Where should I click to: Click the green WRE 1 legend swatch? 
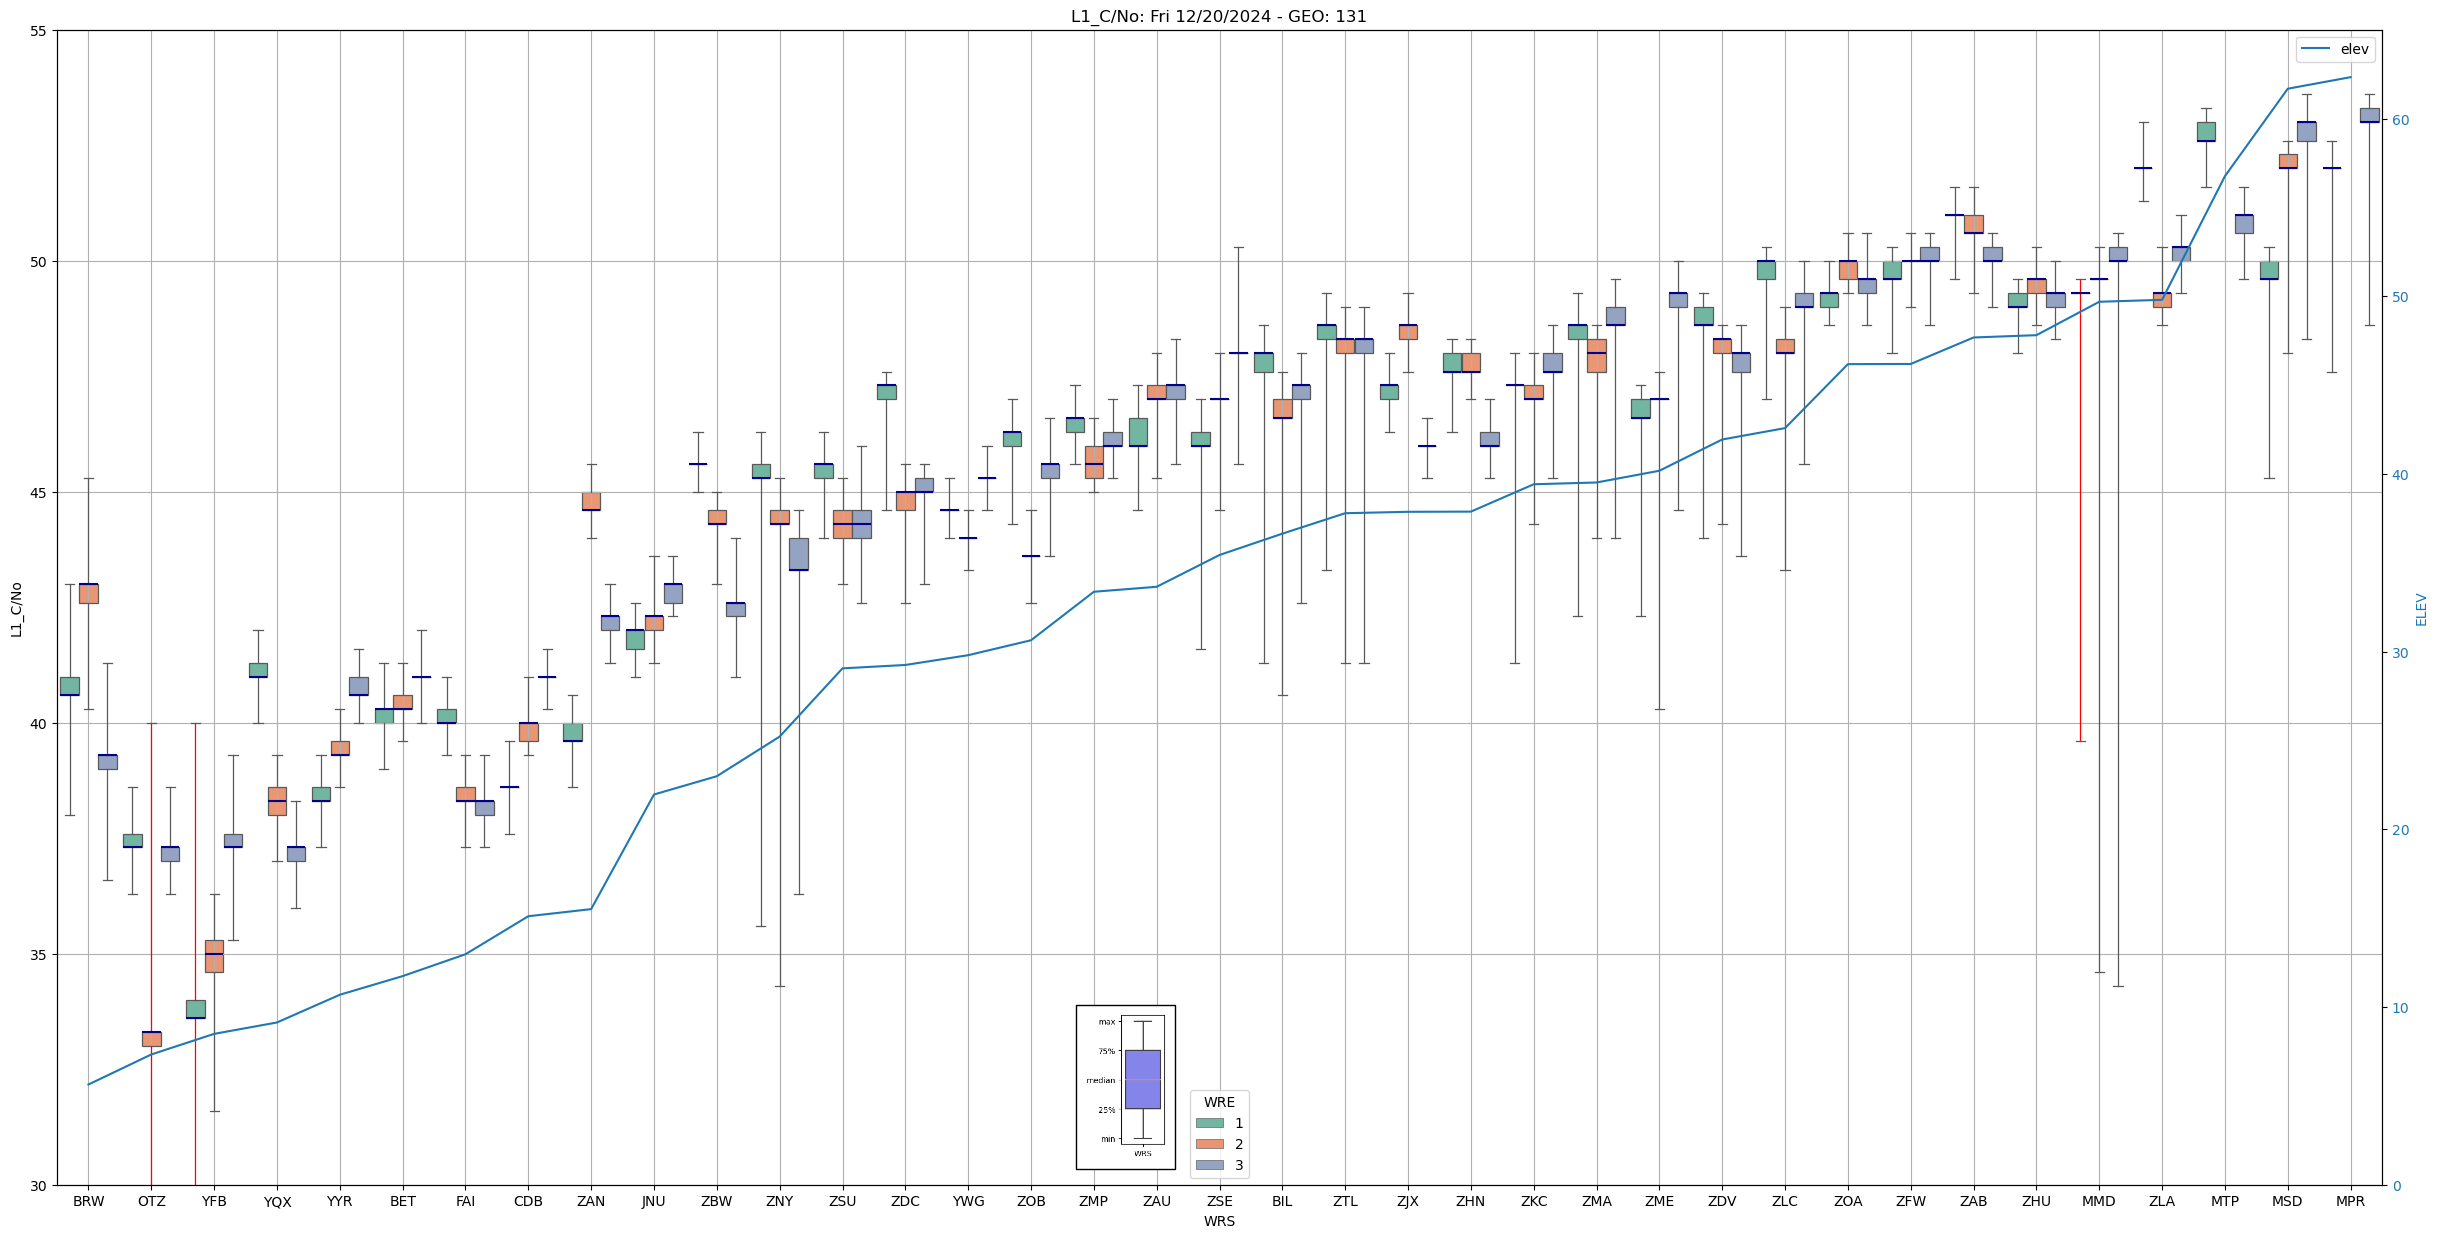pos(1209,1123)
